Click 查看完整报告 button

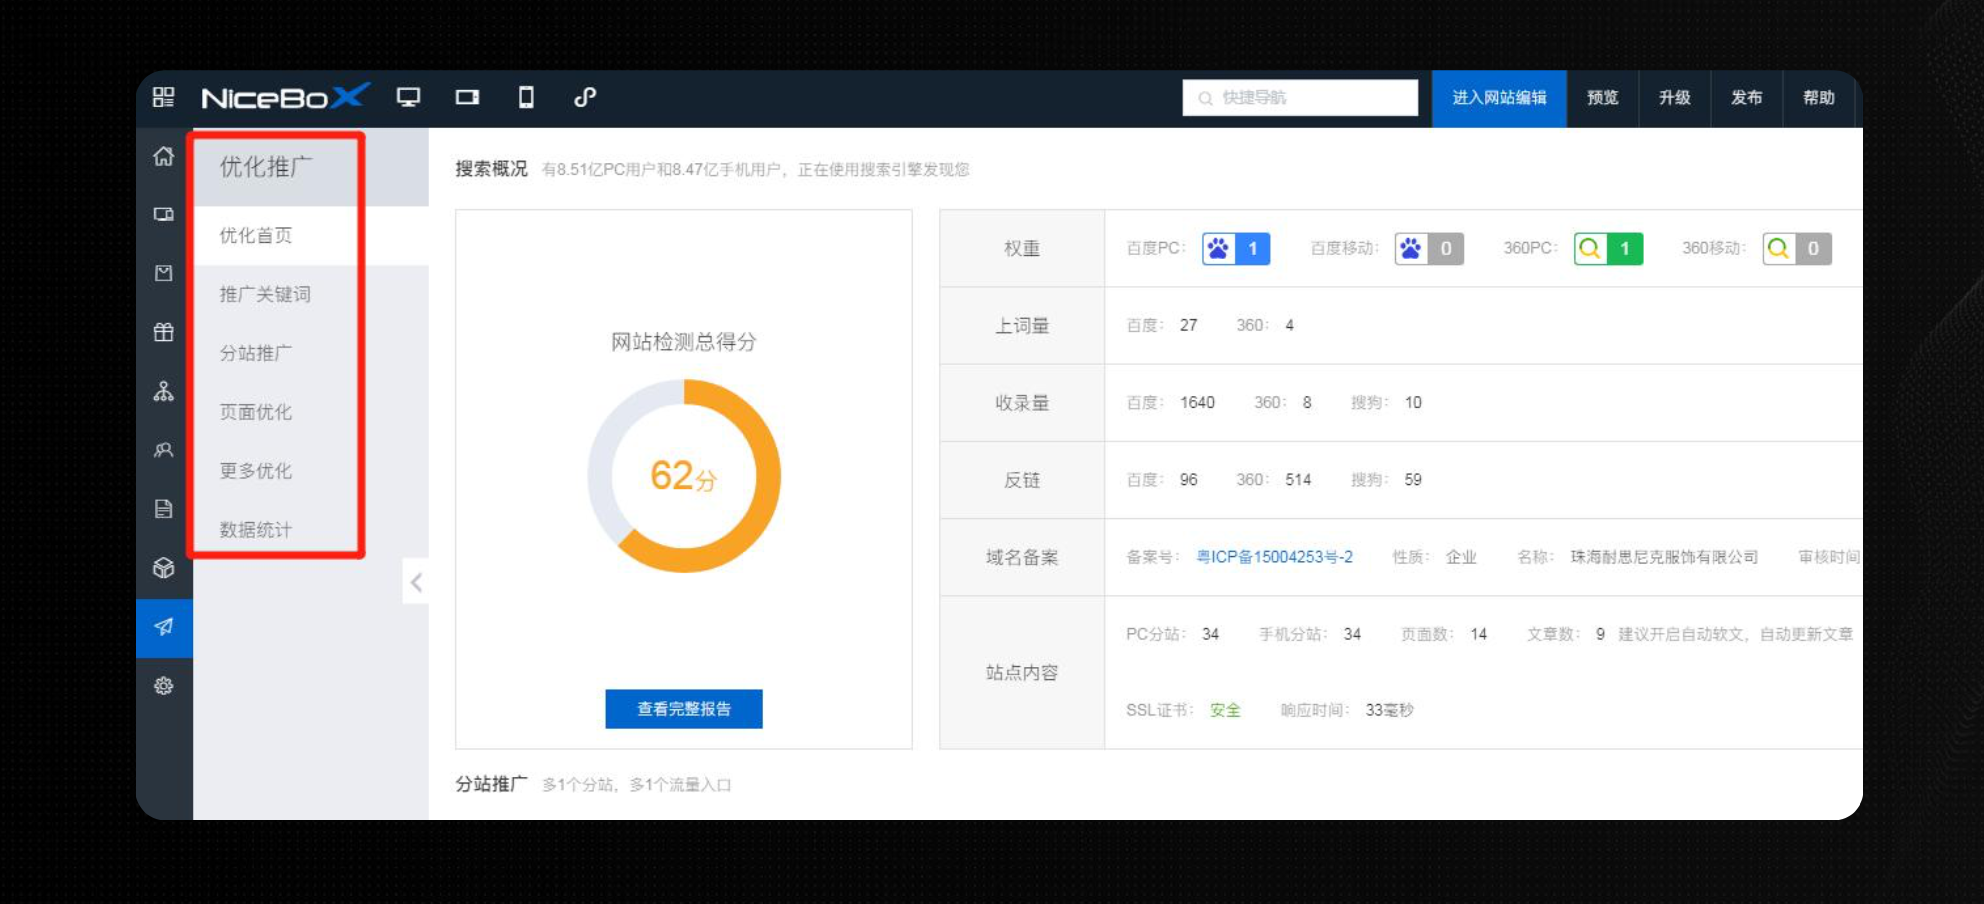pos(684,709)
